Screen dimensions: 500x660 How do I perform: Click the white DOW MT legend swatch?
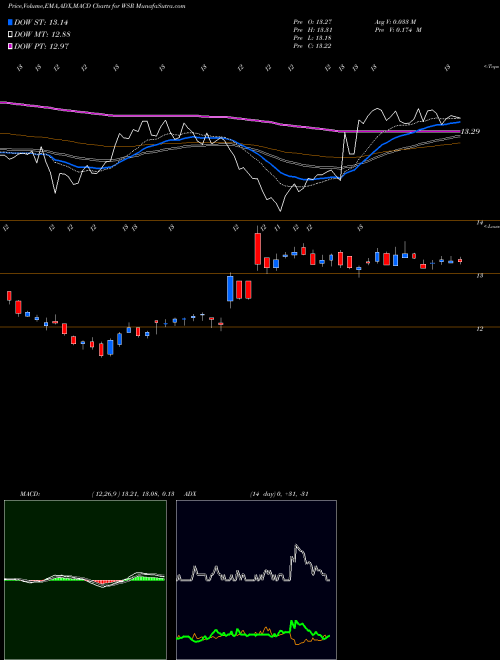[11, 35]
